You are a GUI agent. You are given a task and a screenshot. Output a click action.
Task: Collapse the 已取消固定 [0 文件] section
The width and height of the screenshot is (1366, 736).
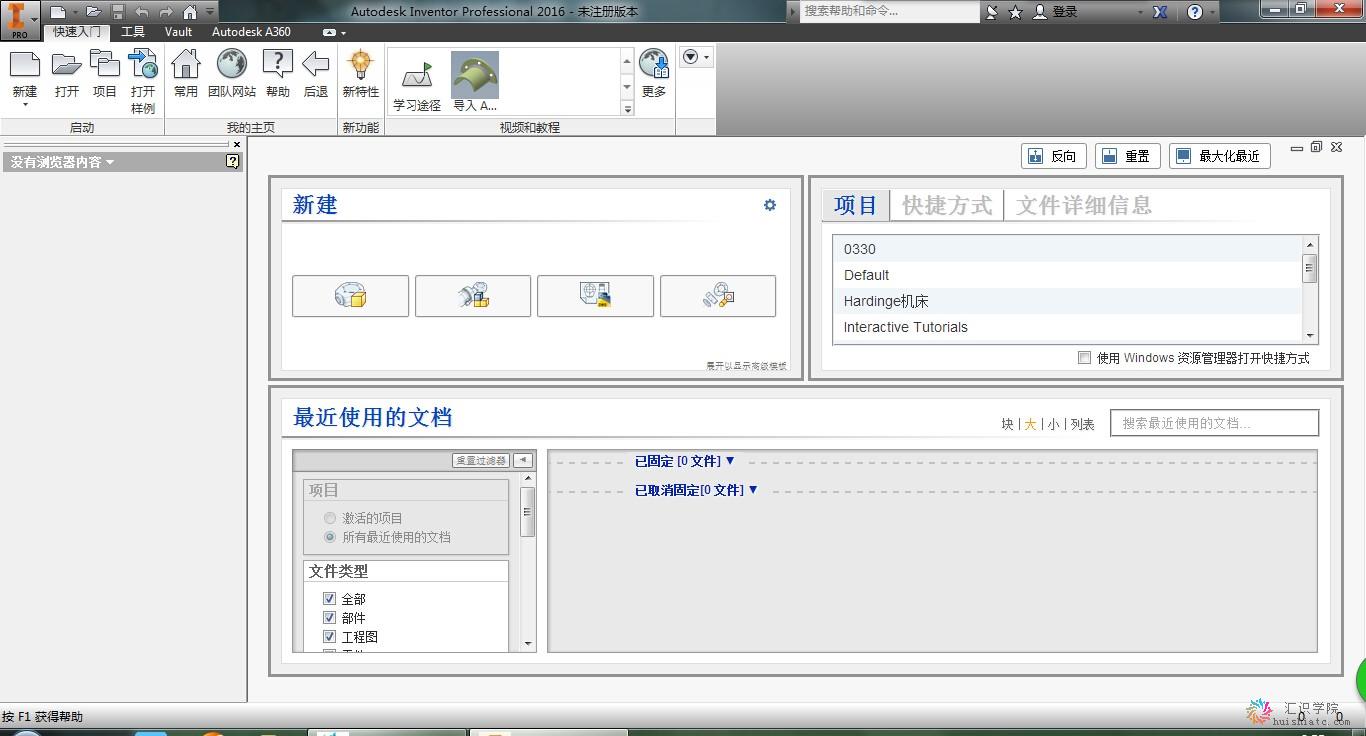coord(753,489)
